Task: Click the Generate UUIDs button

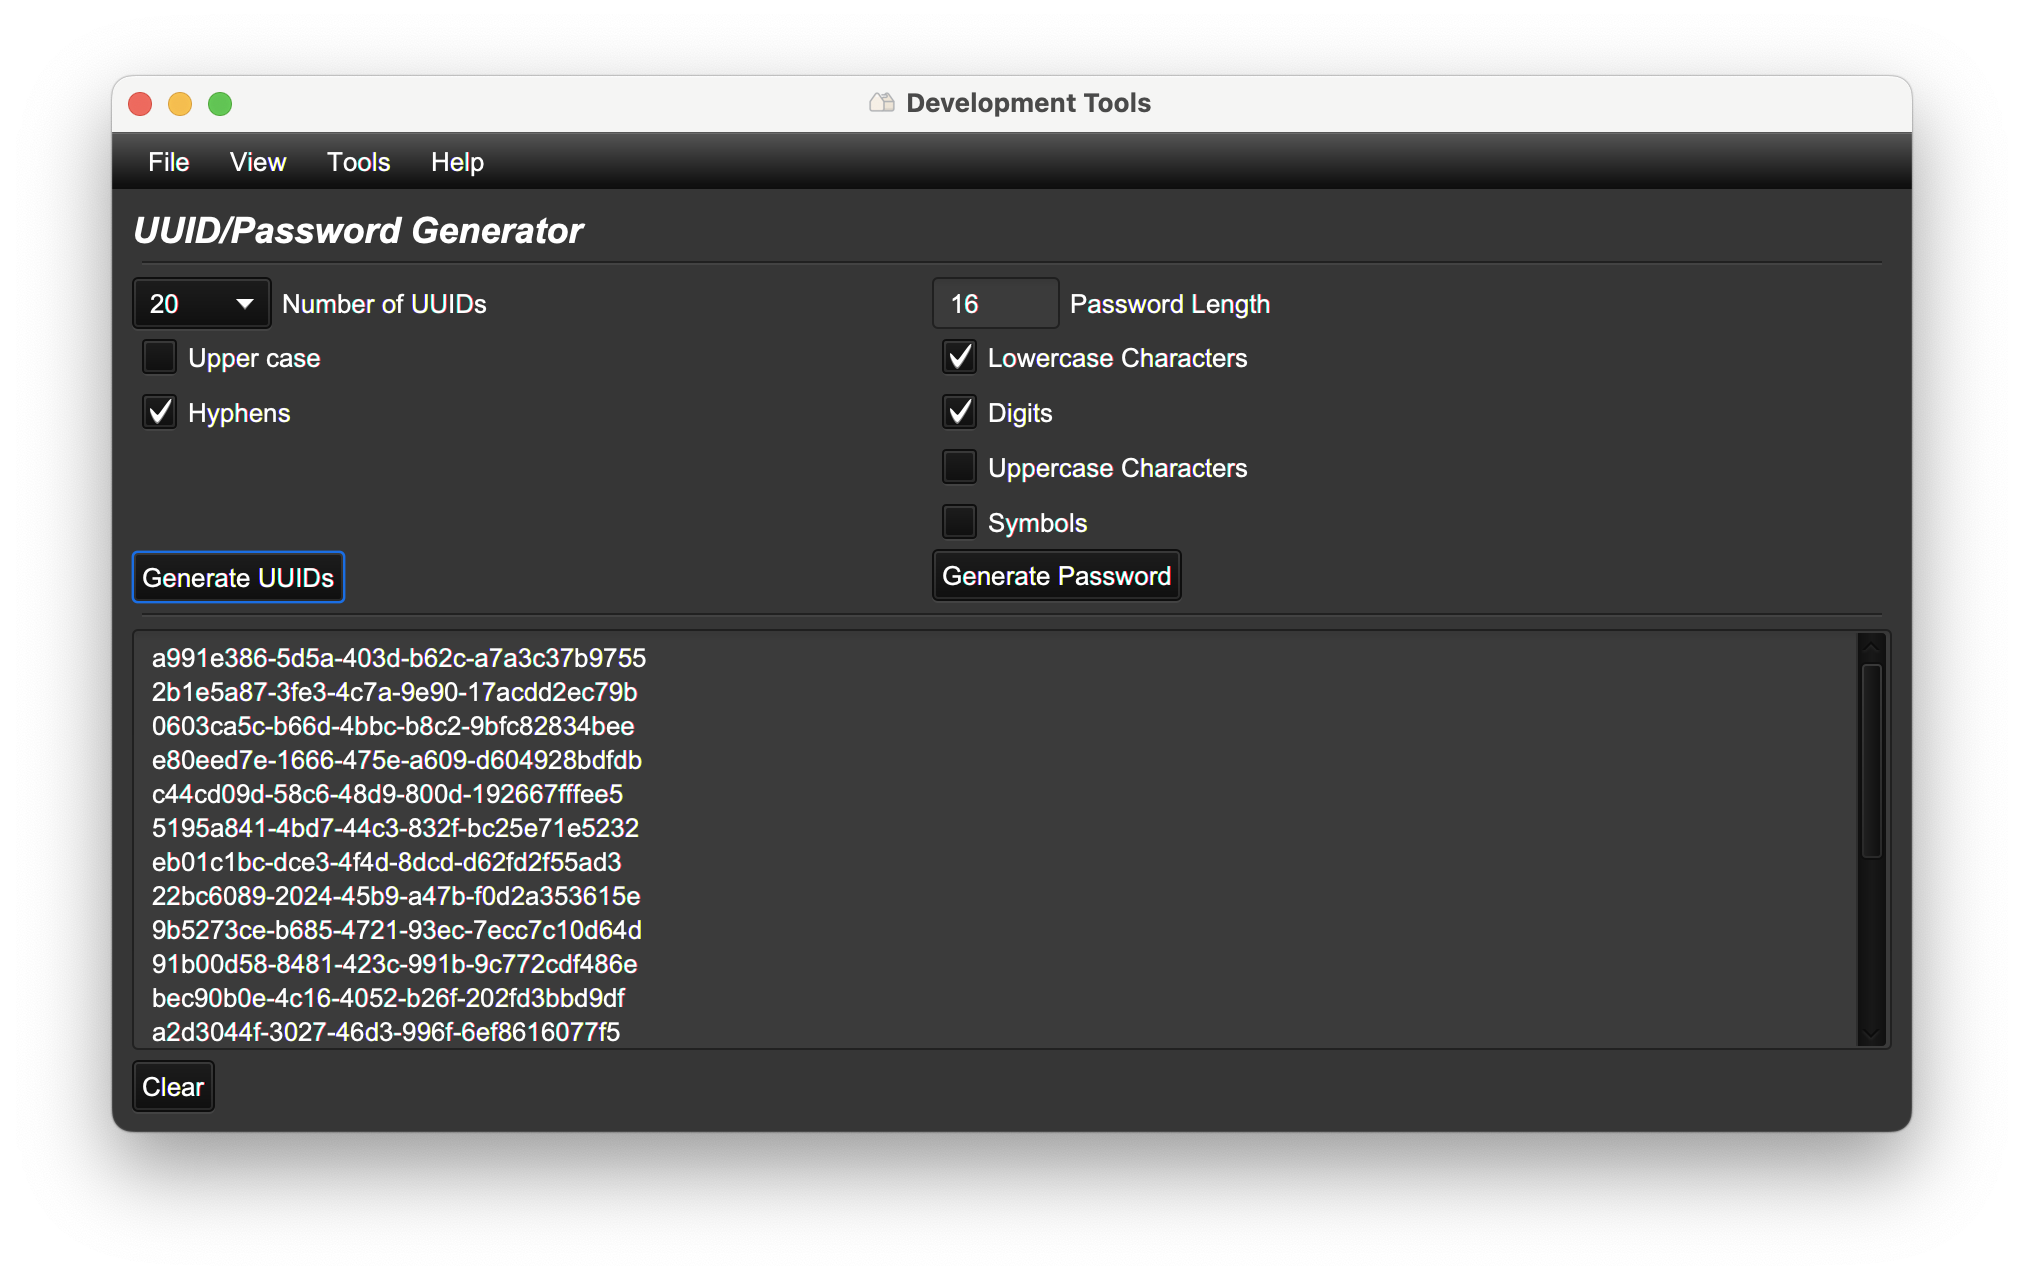Action: tap(240, 577)
